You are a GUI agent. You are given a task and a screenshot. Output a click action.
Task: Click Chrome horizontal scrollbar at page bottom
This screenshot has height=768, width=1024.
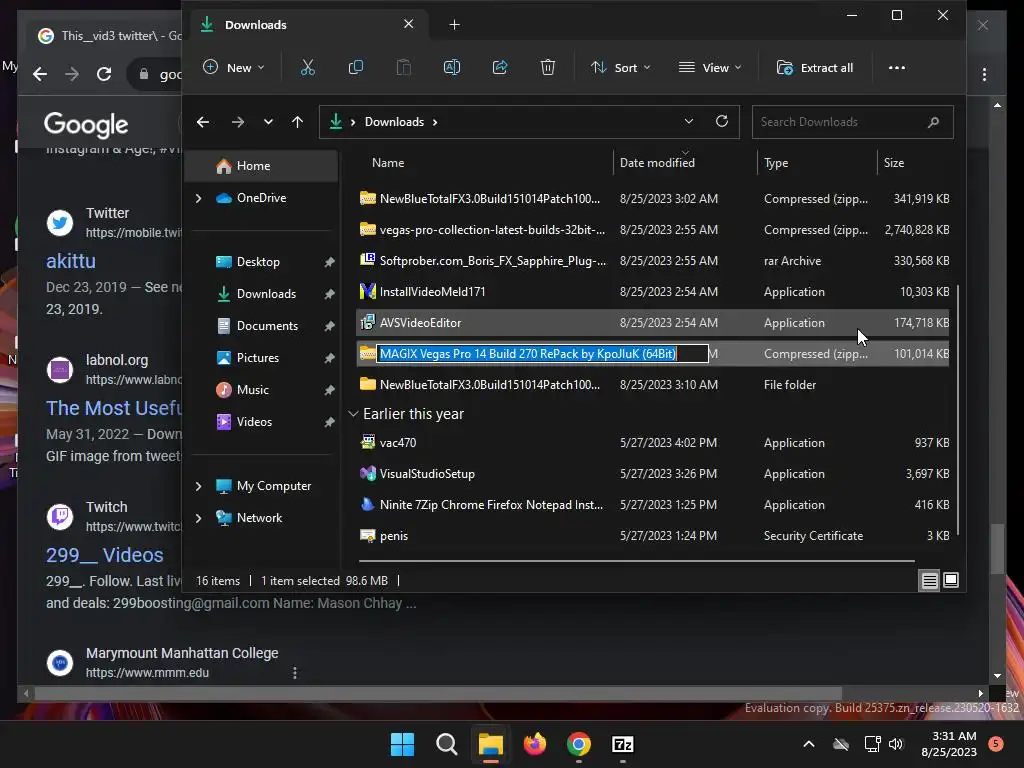pos(438,693)
